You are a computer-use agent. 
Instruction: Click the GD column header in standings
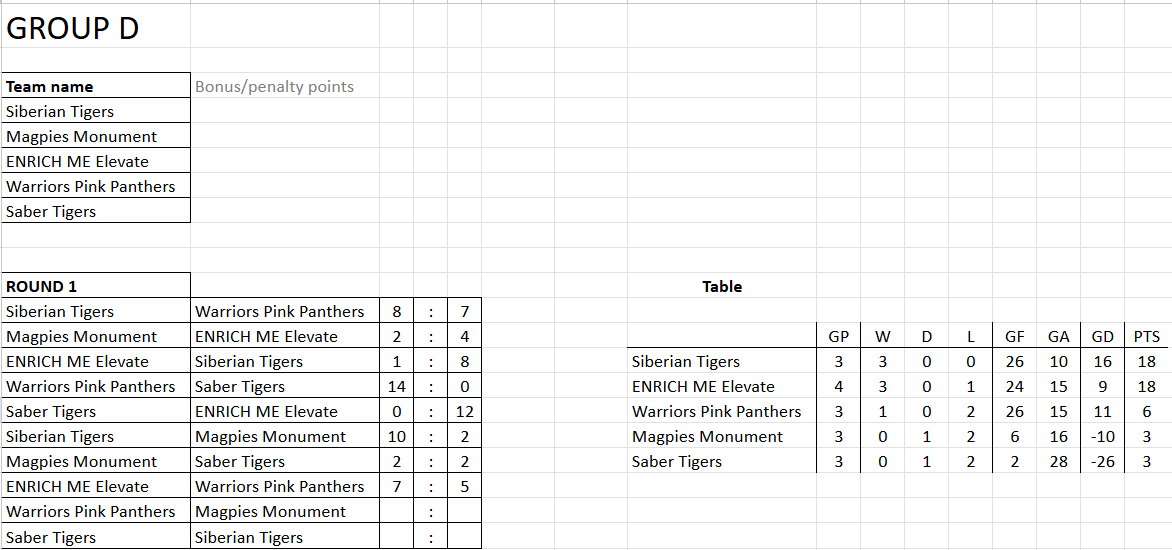pos(1102,337)
